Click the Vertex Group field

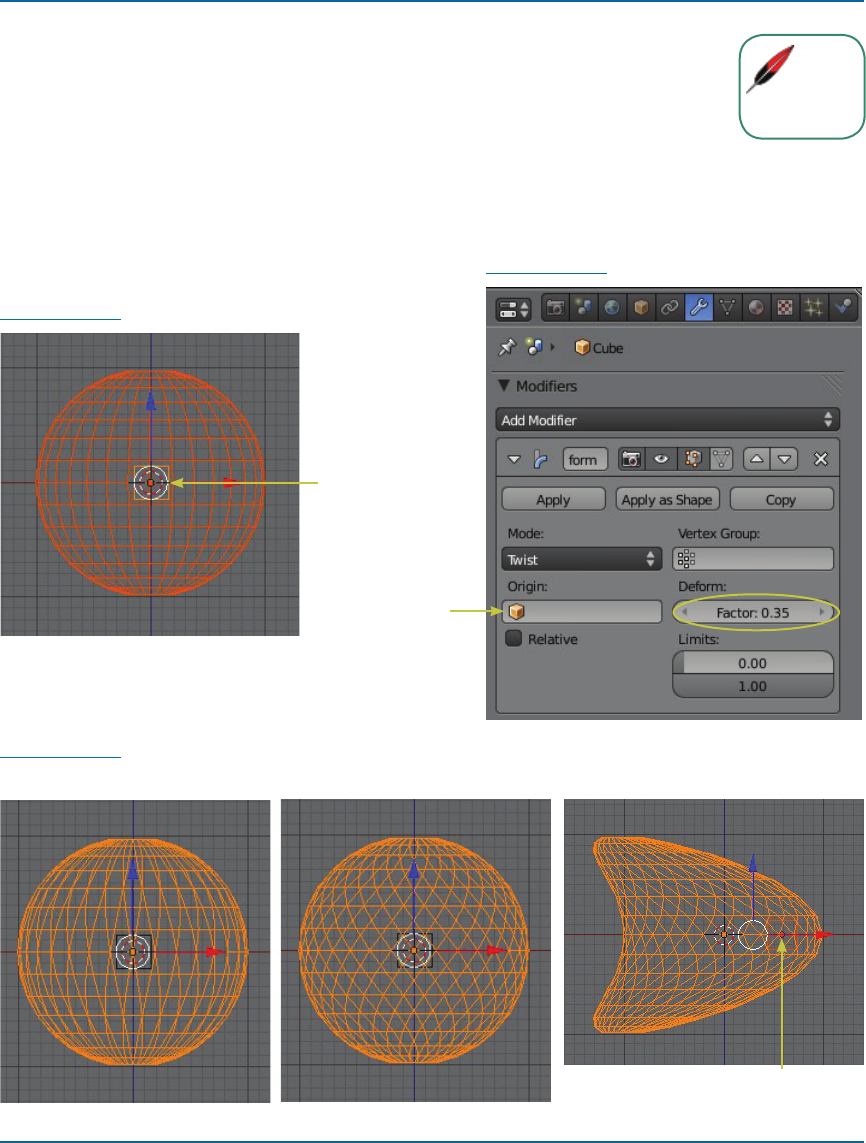point(753,559)
